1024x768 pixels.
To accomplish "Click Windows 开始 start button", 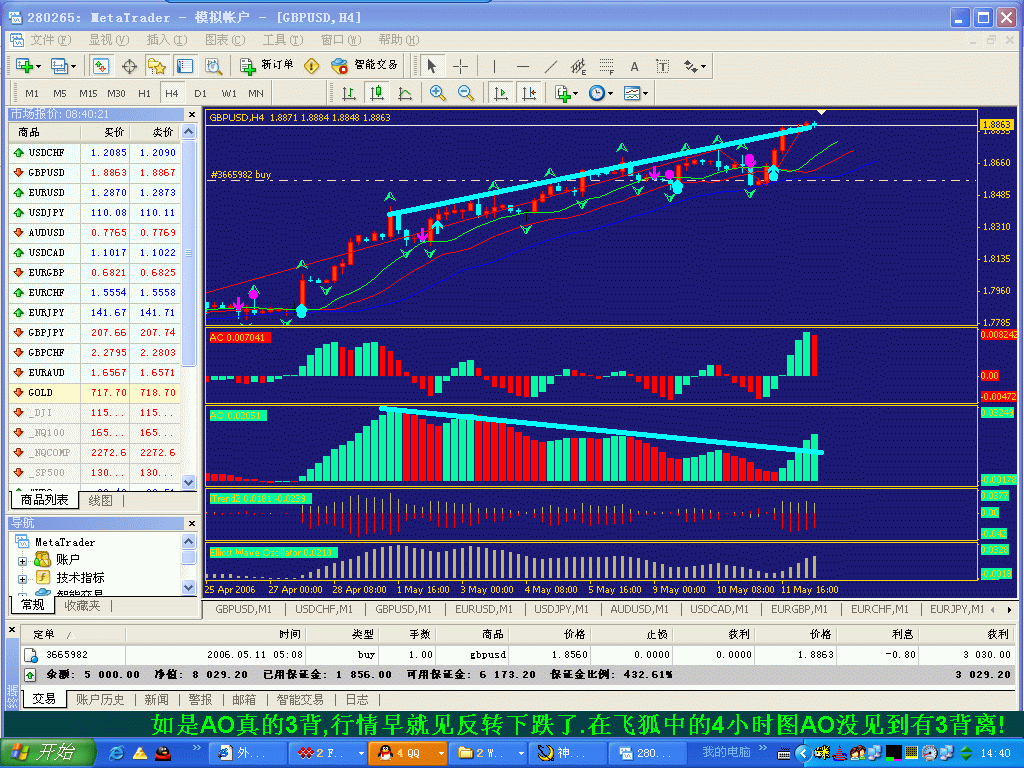I will [46, 752].
